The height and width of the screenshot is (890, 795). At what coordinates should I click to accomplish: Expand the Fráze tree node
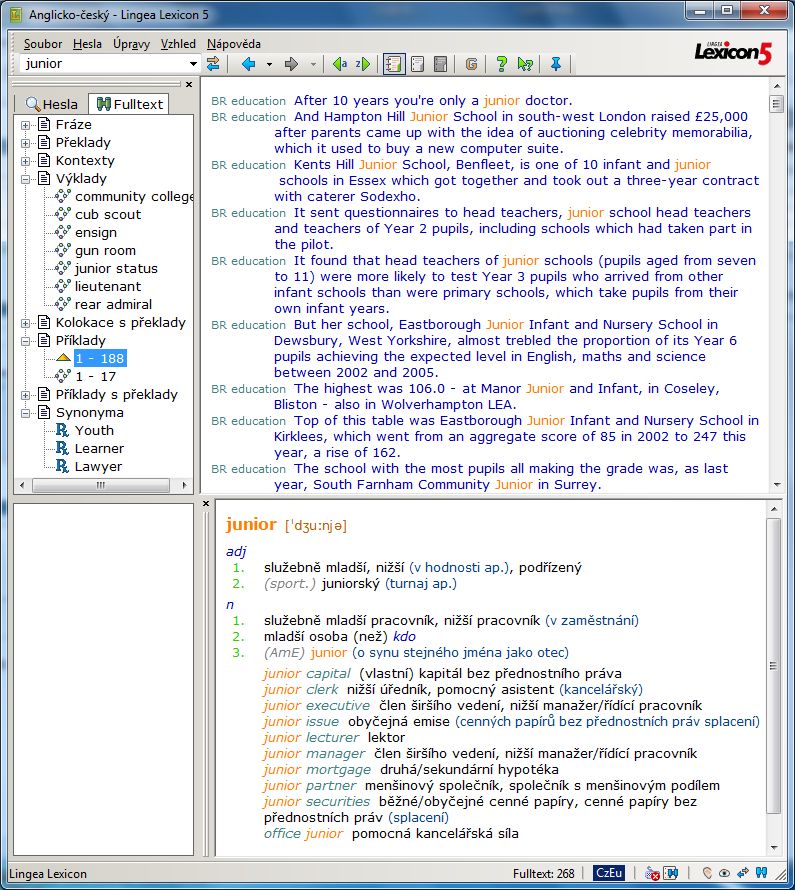tap(26, 125)
